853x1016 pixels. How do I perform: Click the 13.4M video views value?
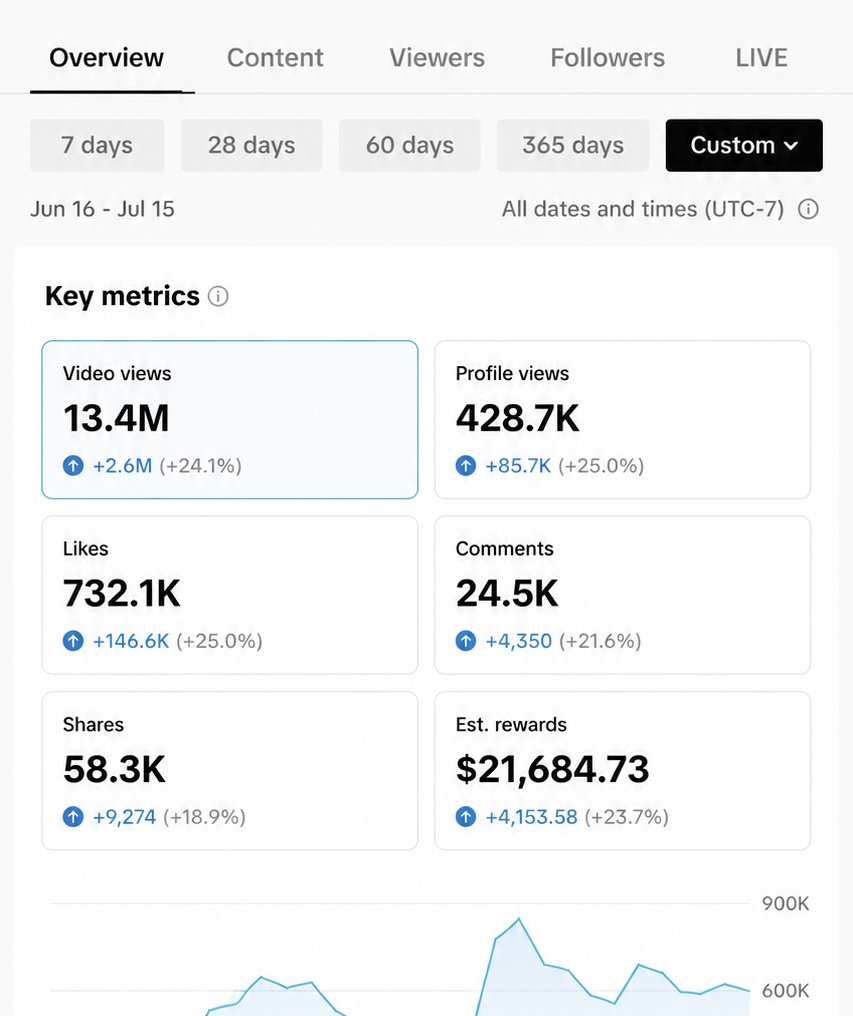coord(116,418)
